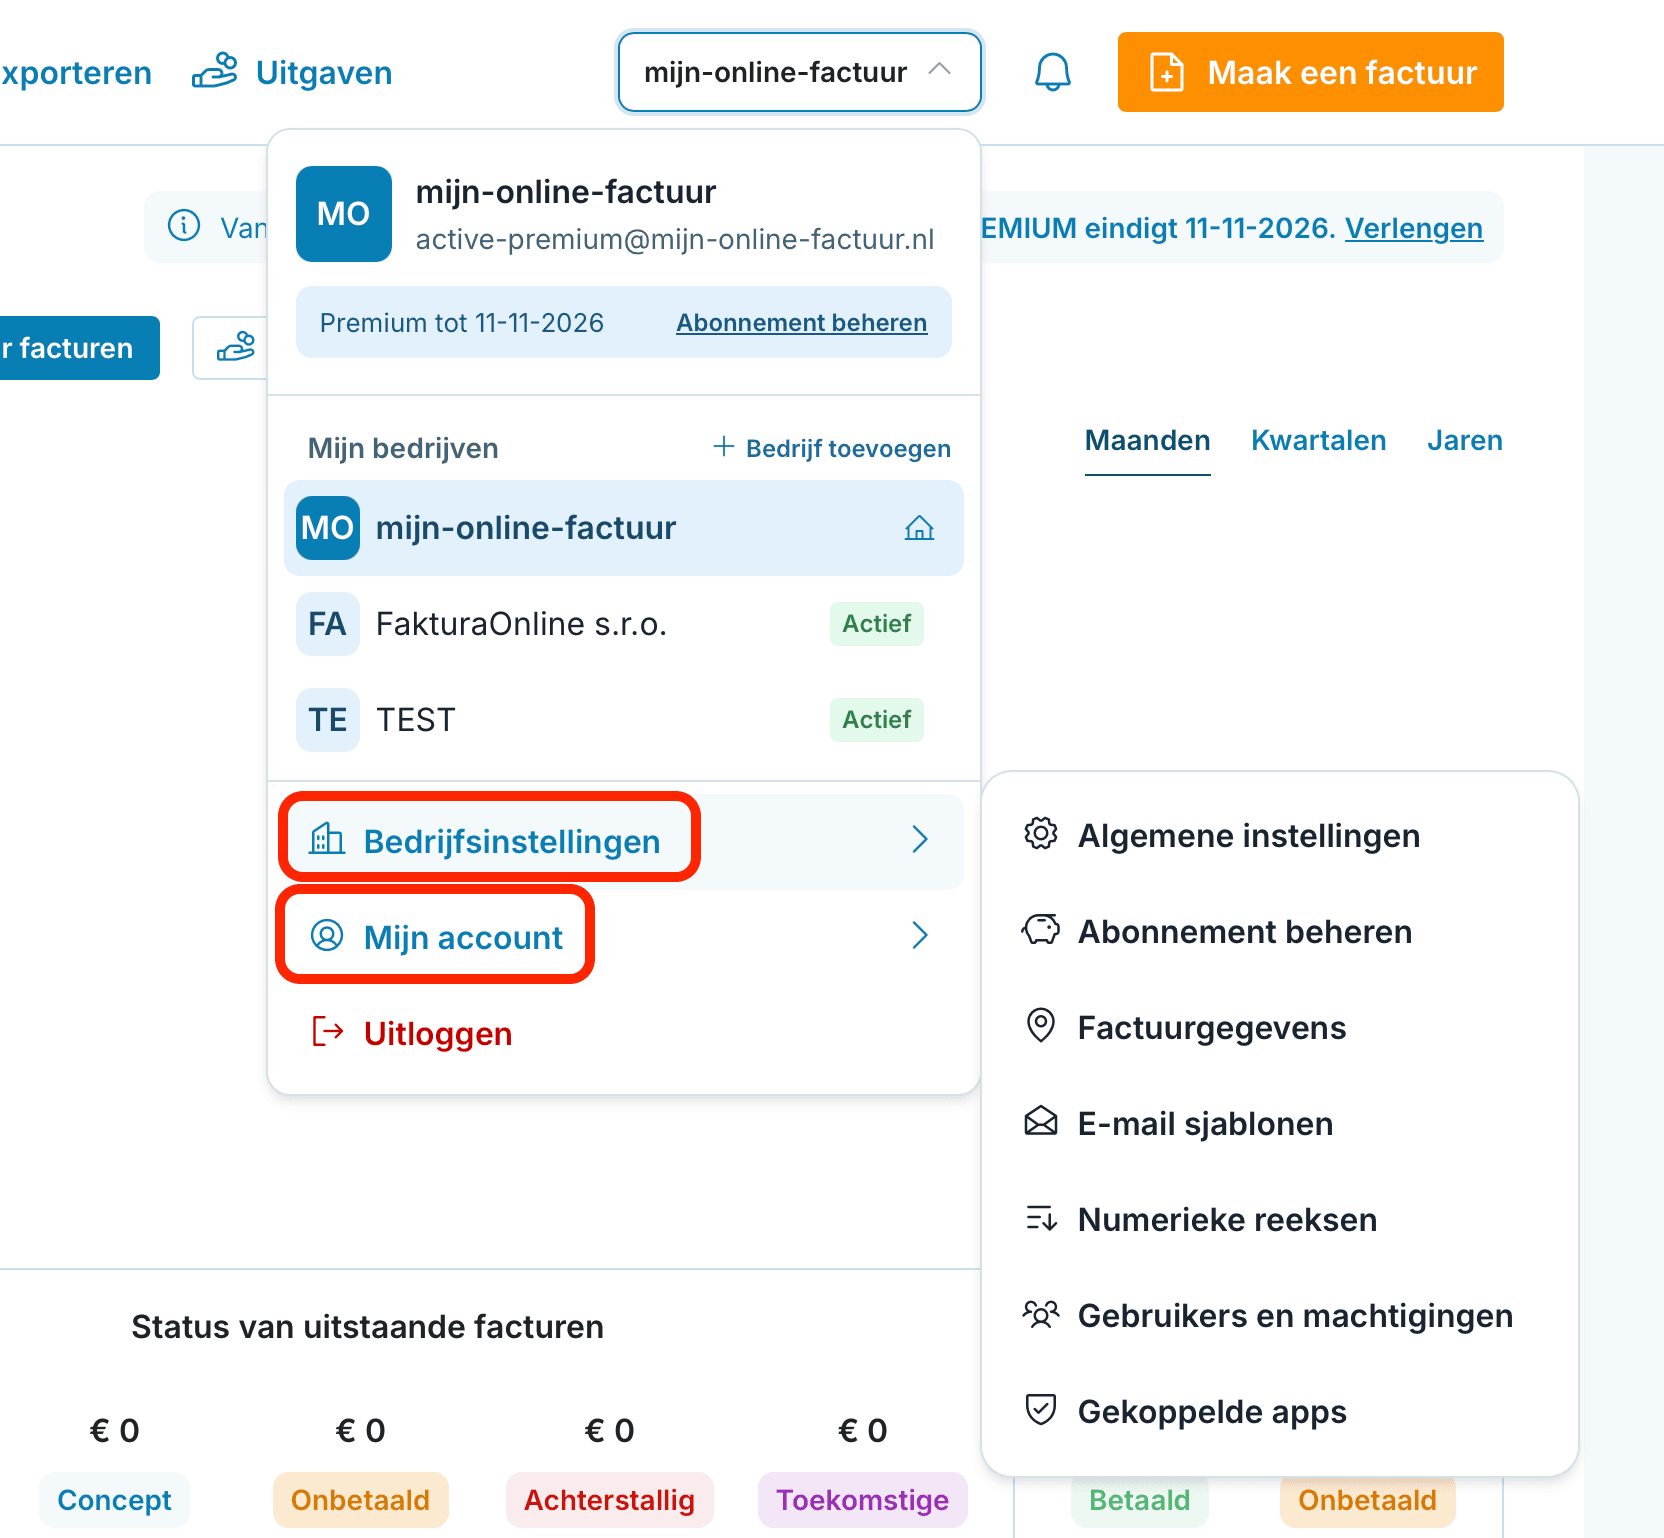Switch to the Jaren tab
Viewport: 1664px width, 1538px height.
coord(1464,441)
